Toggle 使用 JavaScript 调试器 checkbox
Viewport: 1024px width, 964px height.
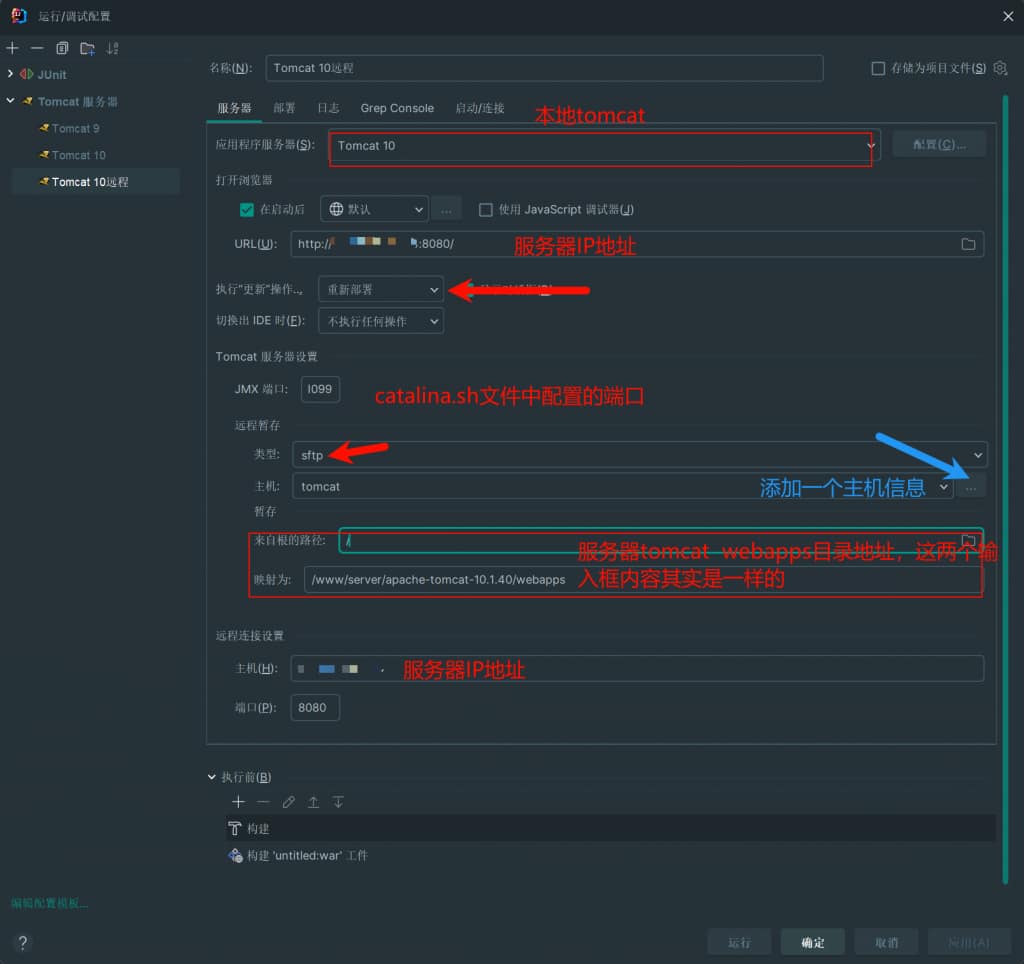click(x=486, y=210)
